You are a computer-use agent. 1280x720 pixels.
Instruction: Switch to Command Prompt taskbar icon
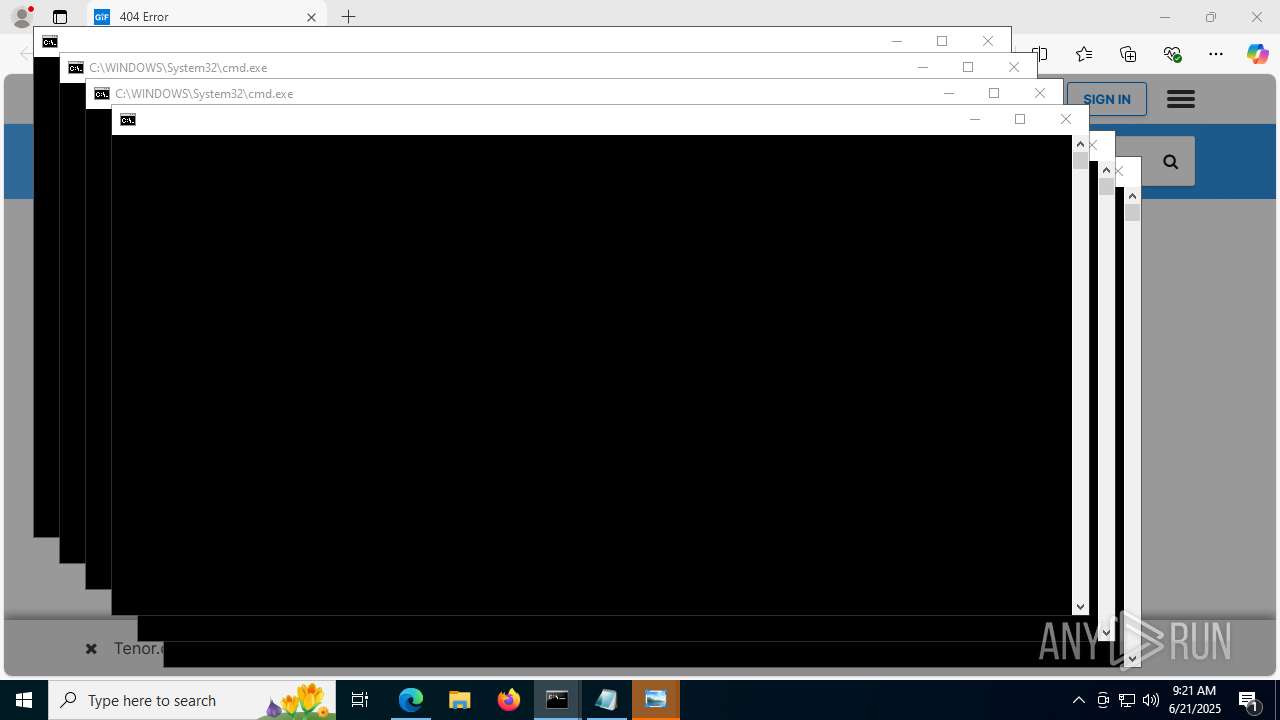point(558,700)
